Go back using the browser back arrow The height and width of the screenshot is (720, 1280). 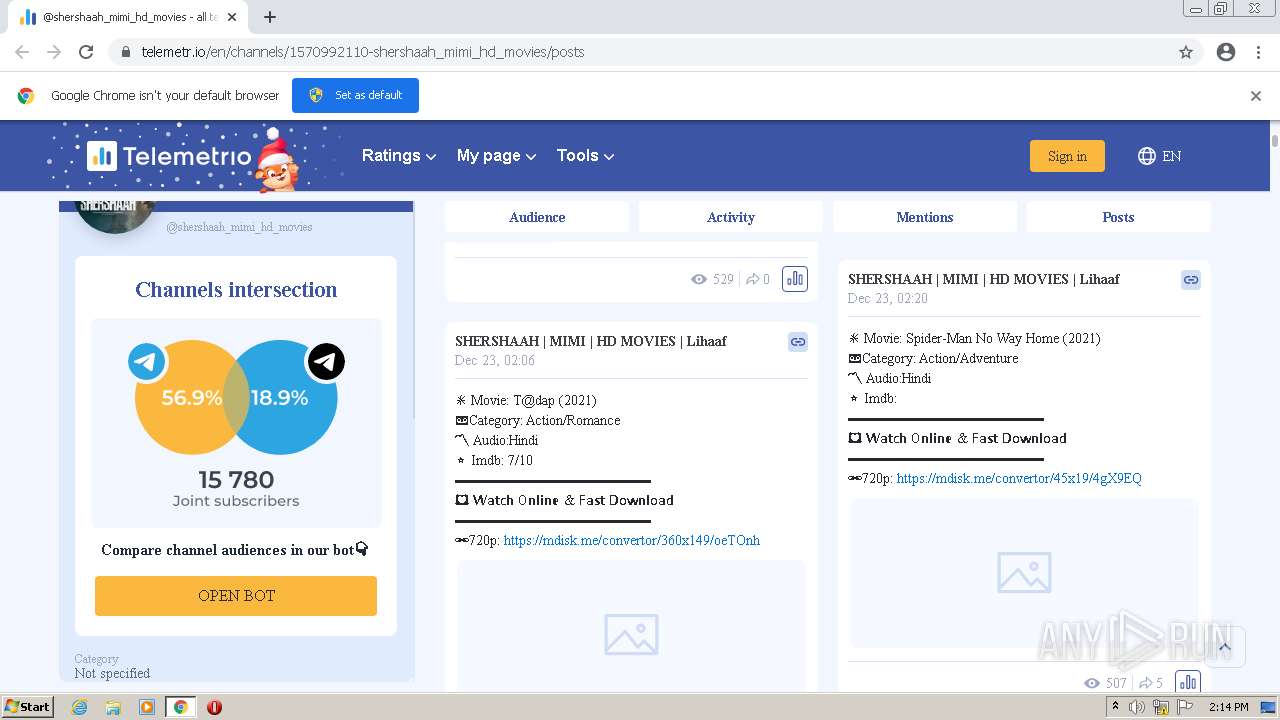22,52
